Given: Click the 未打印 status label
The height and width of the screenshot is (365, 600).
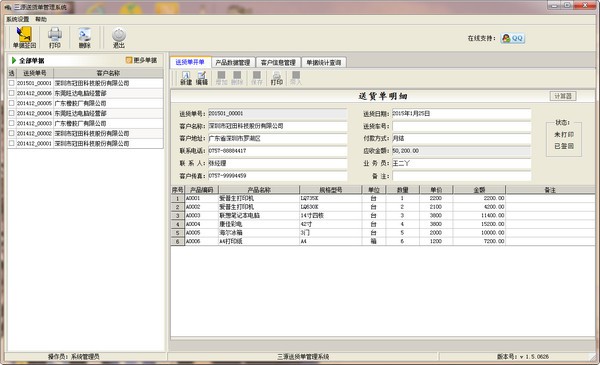Looking at the screenshot, I should coord(564,134).
